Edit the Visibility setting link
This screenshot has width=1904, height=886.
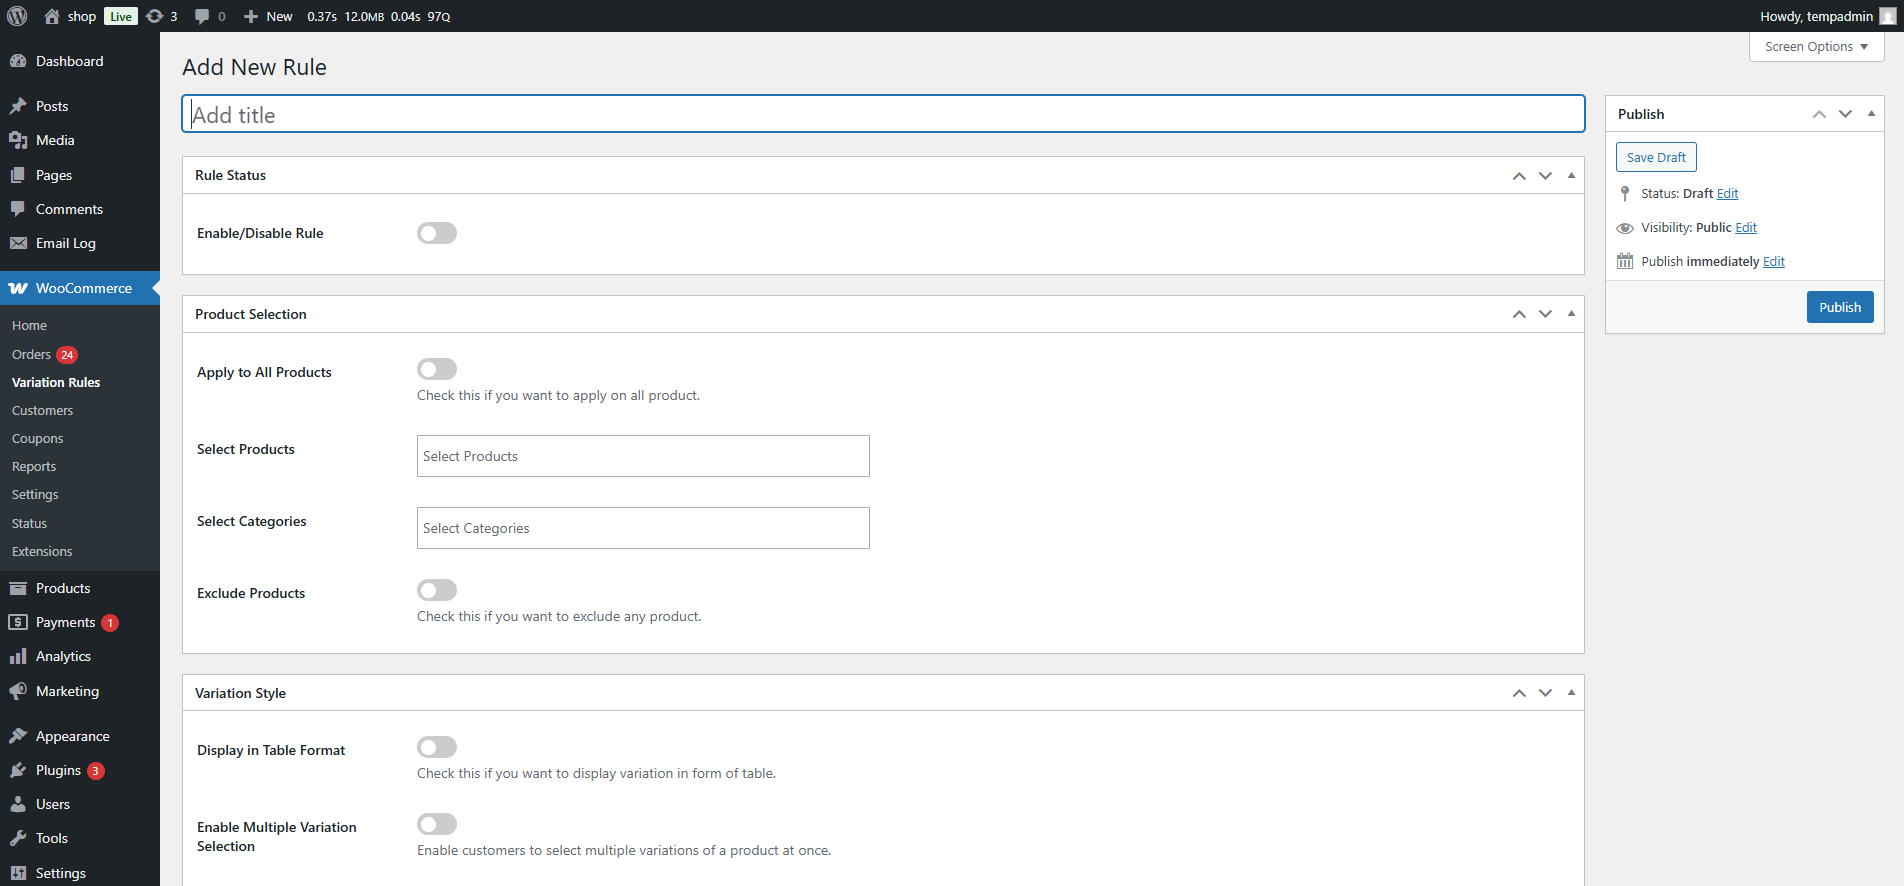pyautogui.click(x=1745, y=228)
